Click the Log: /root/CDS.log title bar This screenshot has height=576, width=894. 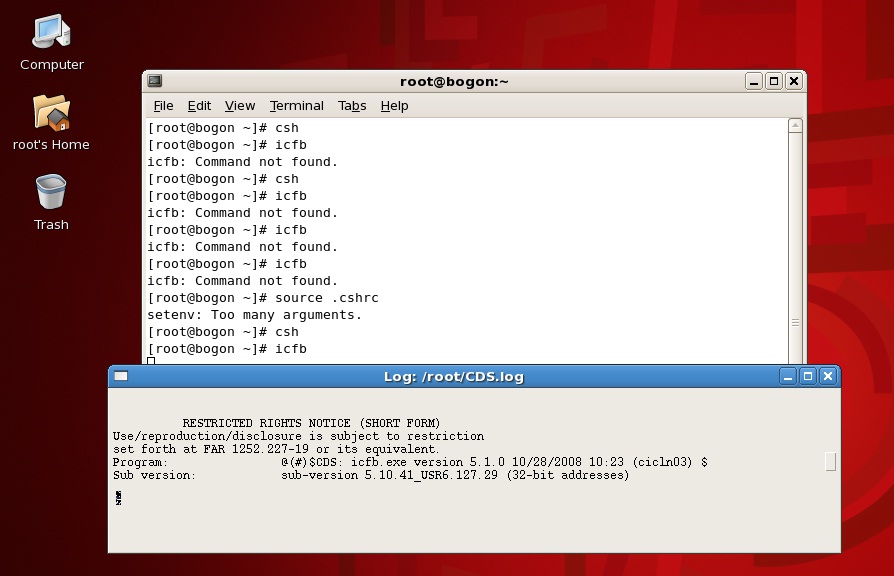(454, 376)
